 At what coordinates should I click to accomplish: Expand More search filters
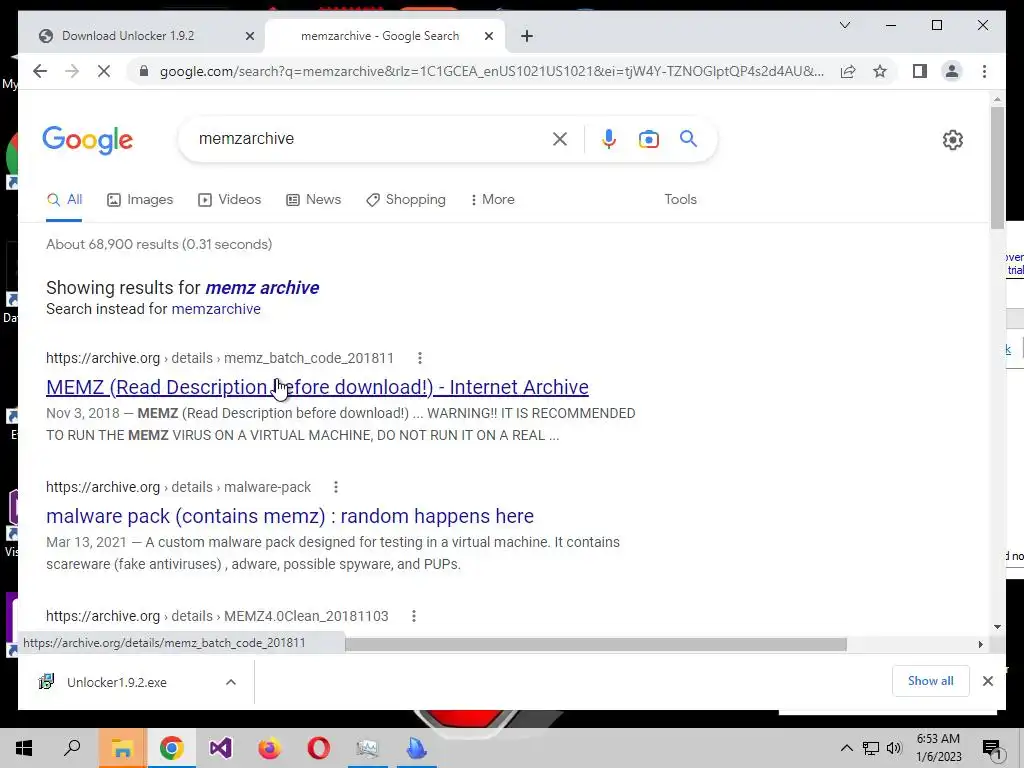492,199
